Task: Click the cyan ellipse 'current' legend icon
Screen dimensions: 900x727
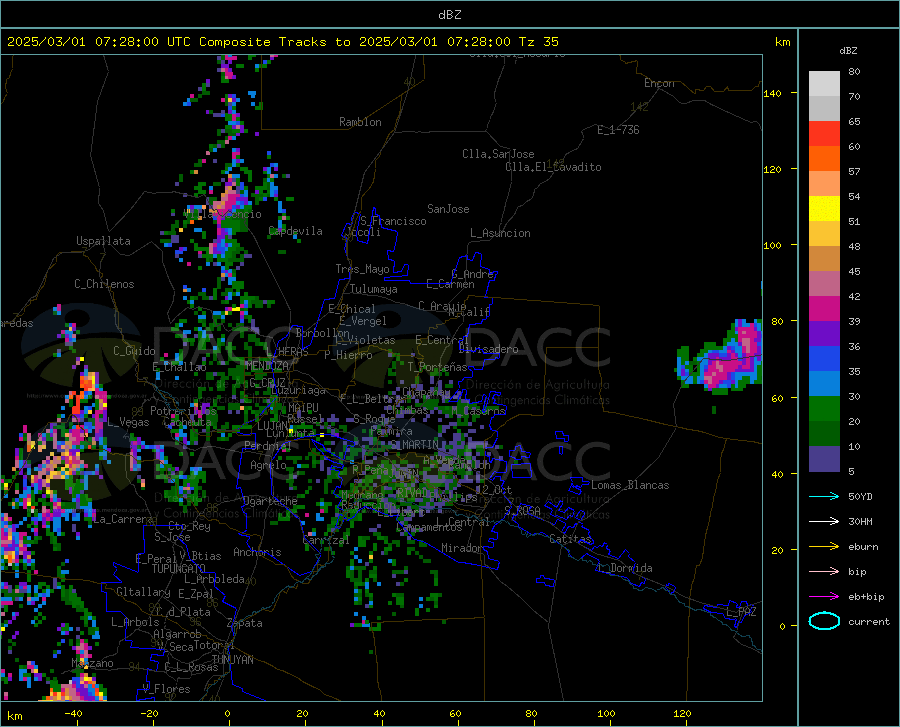Action: coord(824,621)
